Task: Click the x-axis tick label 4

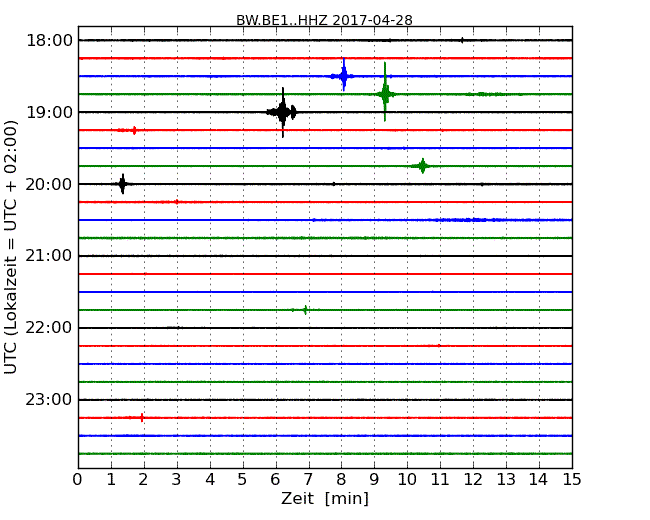Action: [210, 479]
